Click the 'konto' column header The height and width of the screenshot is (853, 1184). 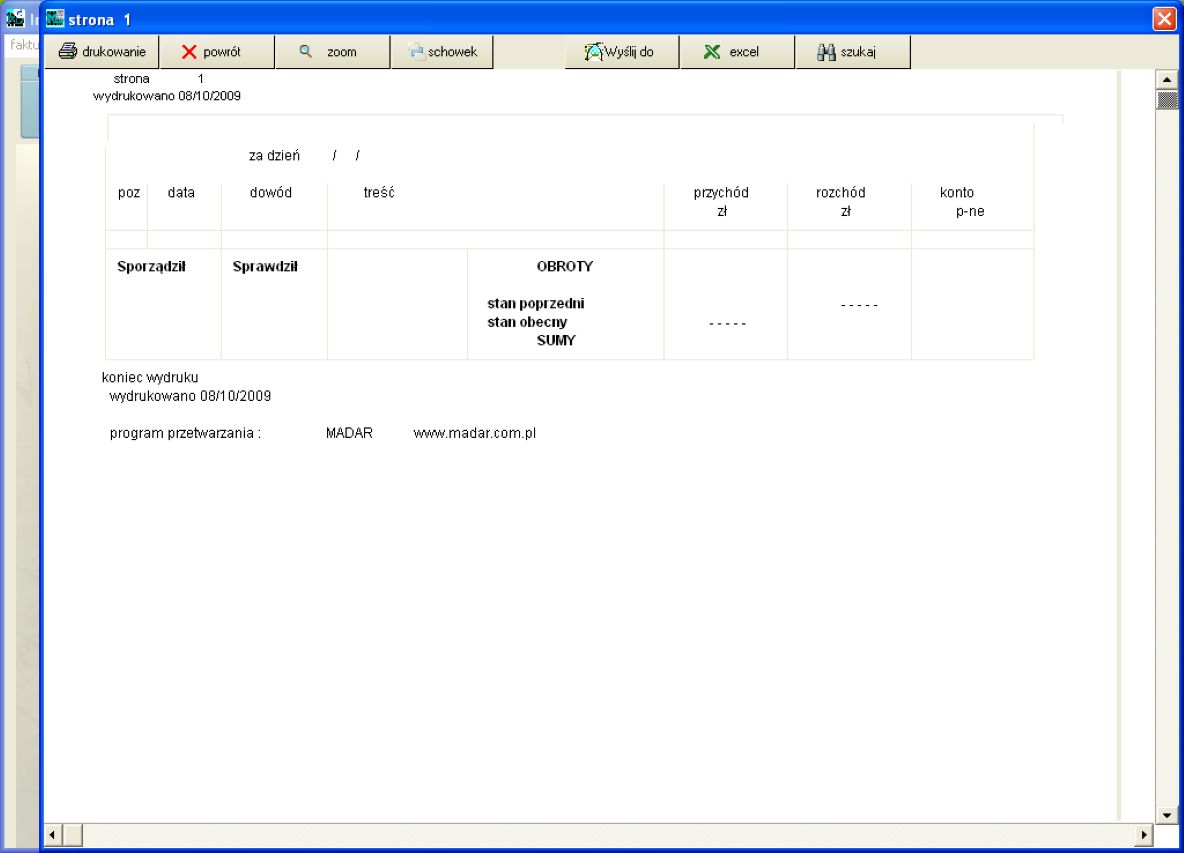pos(957,192)
